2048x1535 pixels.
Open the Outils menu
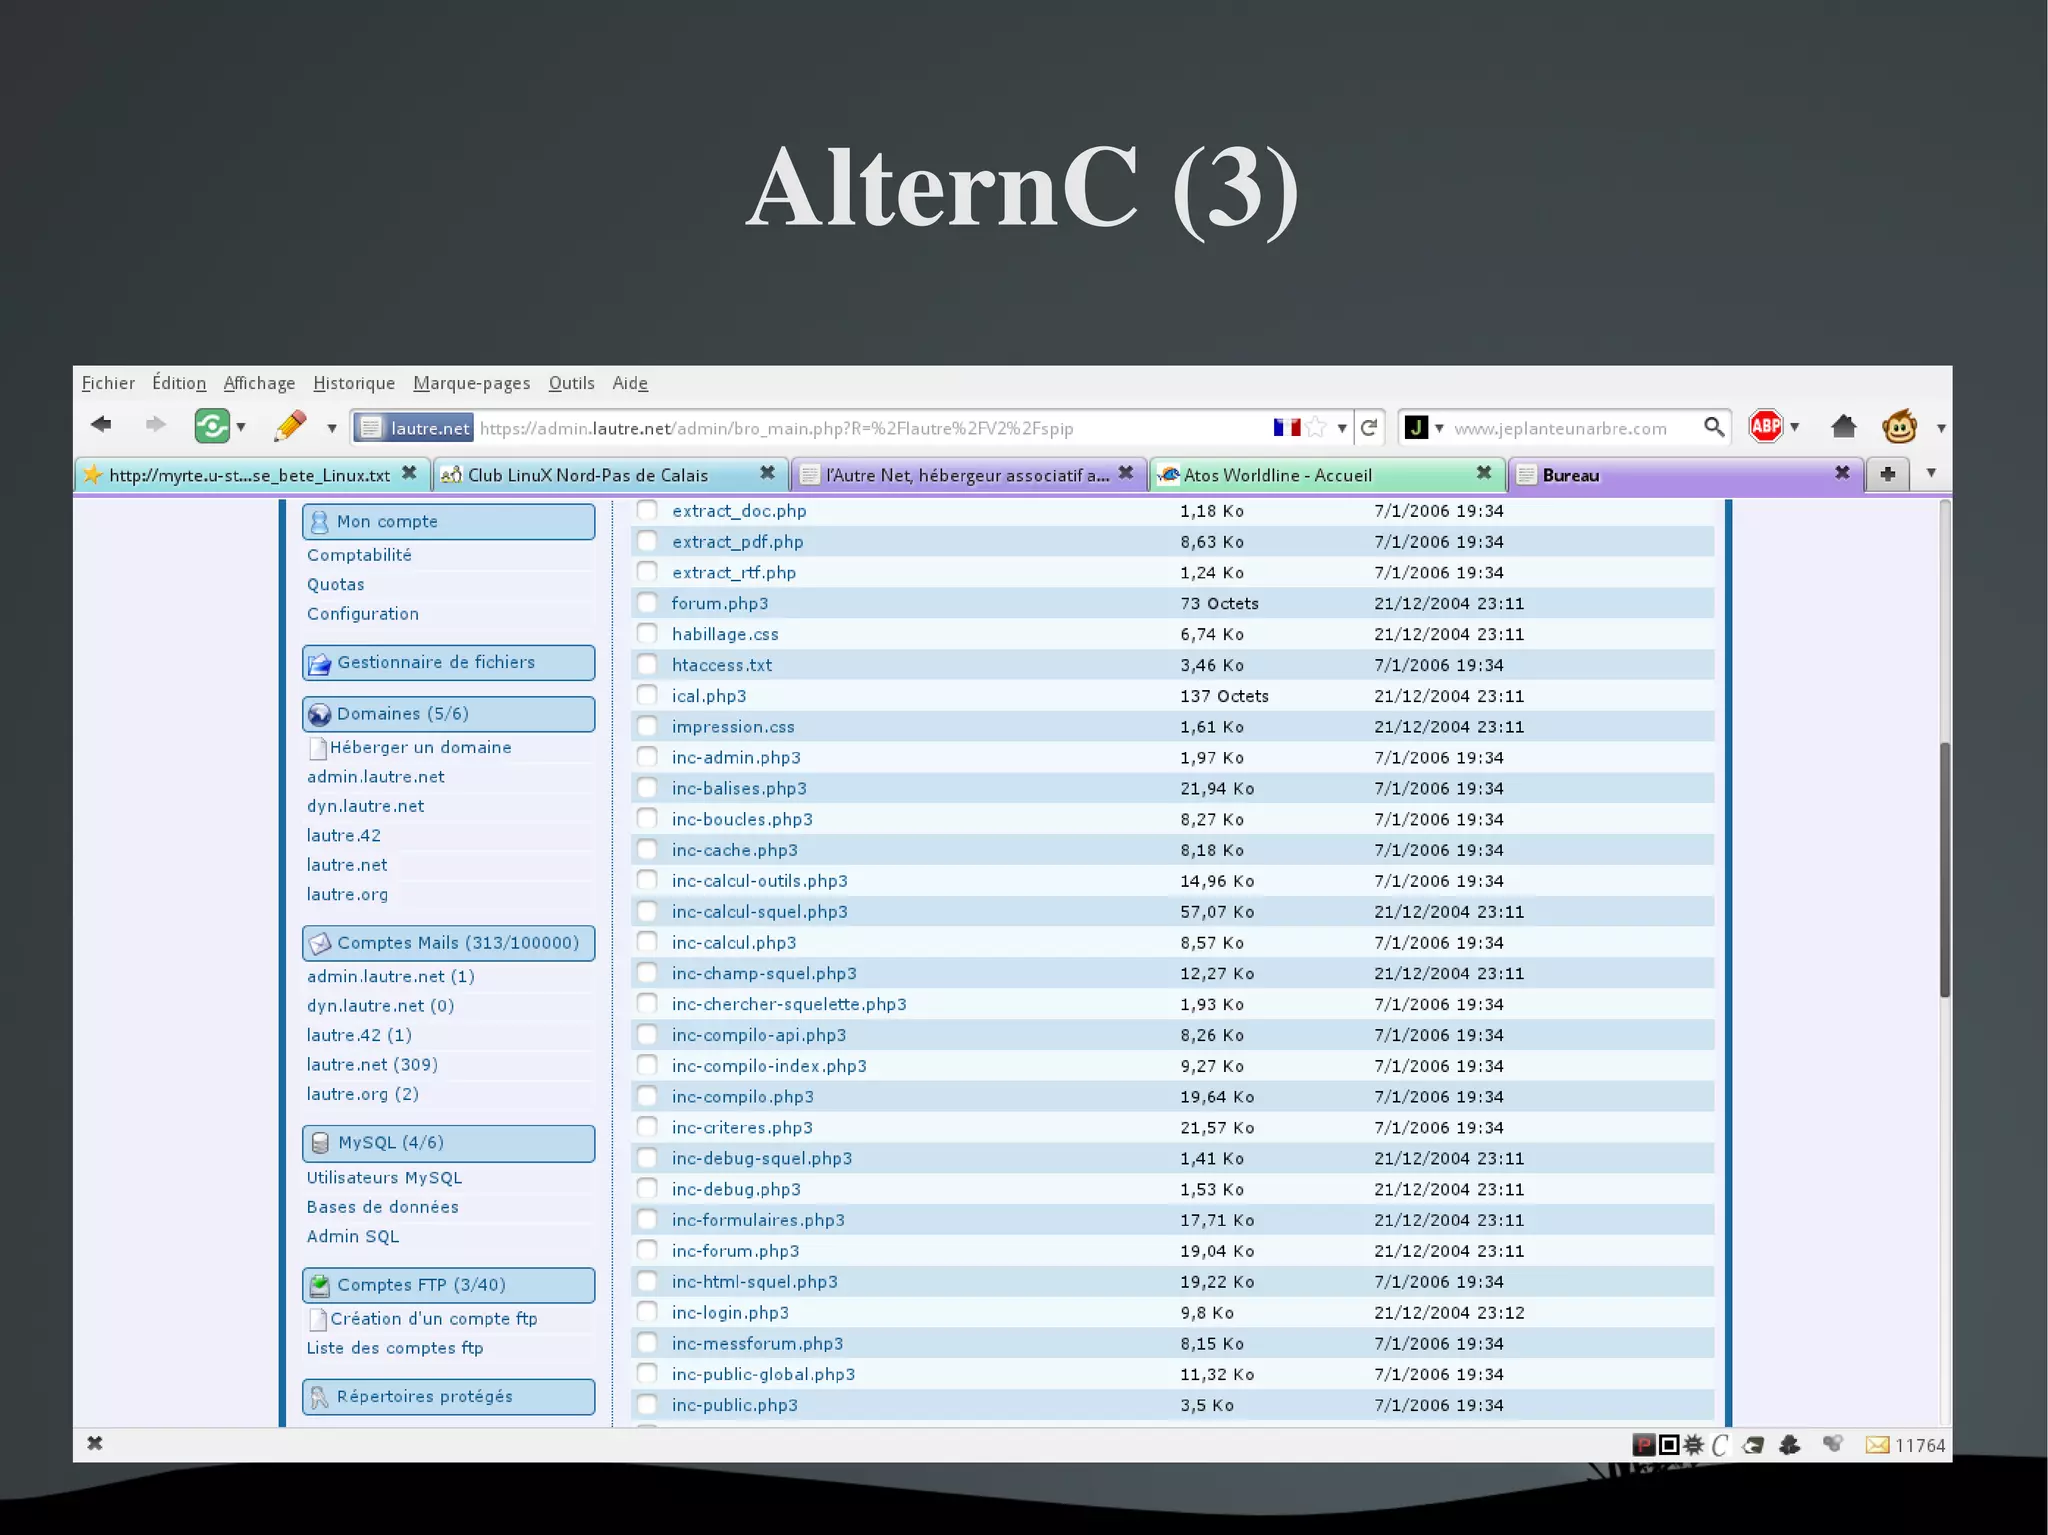pos(571,383)
